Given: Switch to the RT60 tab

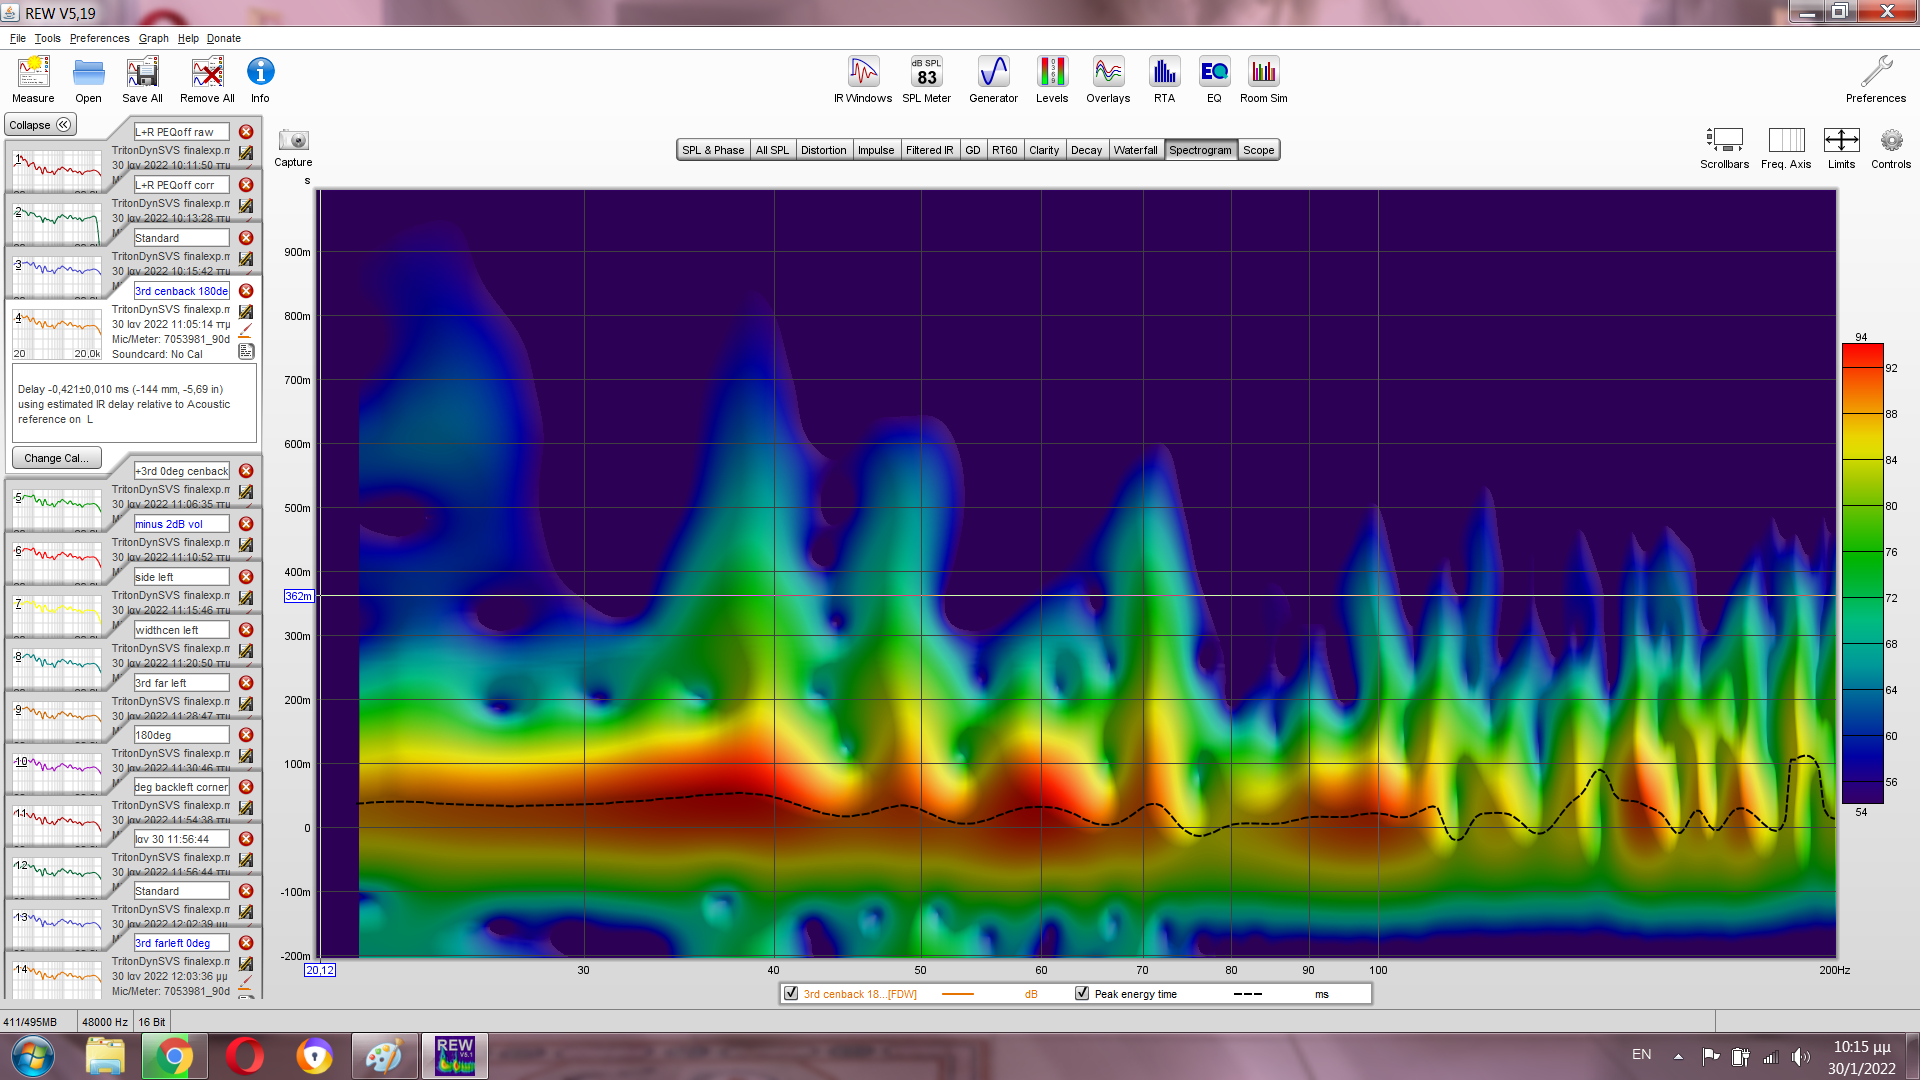Looking at the screenshot, I should pyautogui.click(x=1004, y=150).
